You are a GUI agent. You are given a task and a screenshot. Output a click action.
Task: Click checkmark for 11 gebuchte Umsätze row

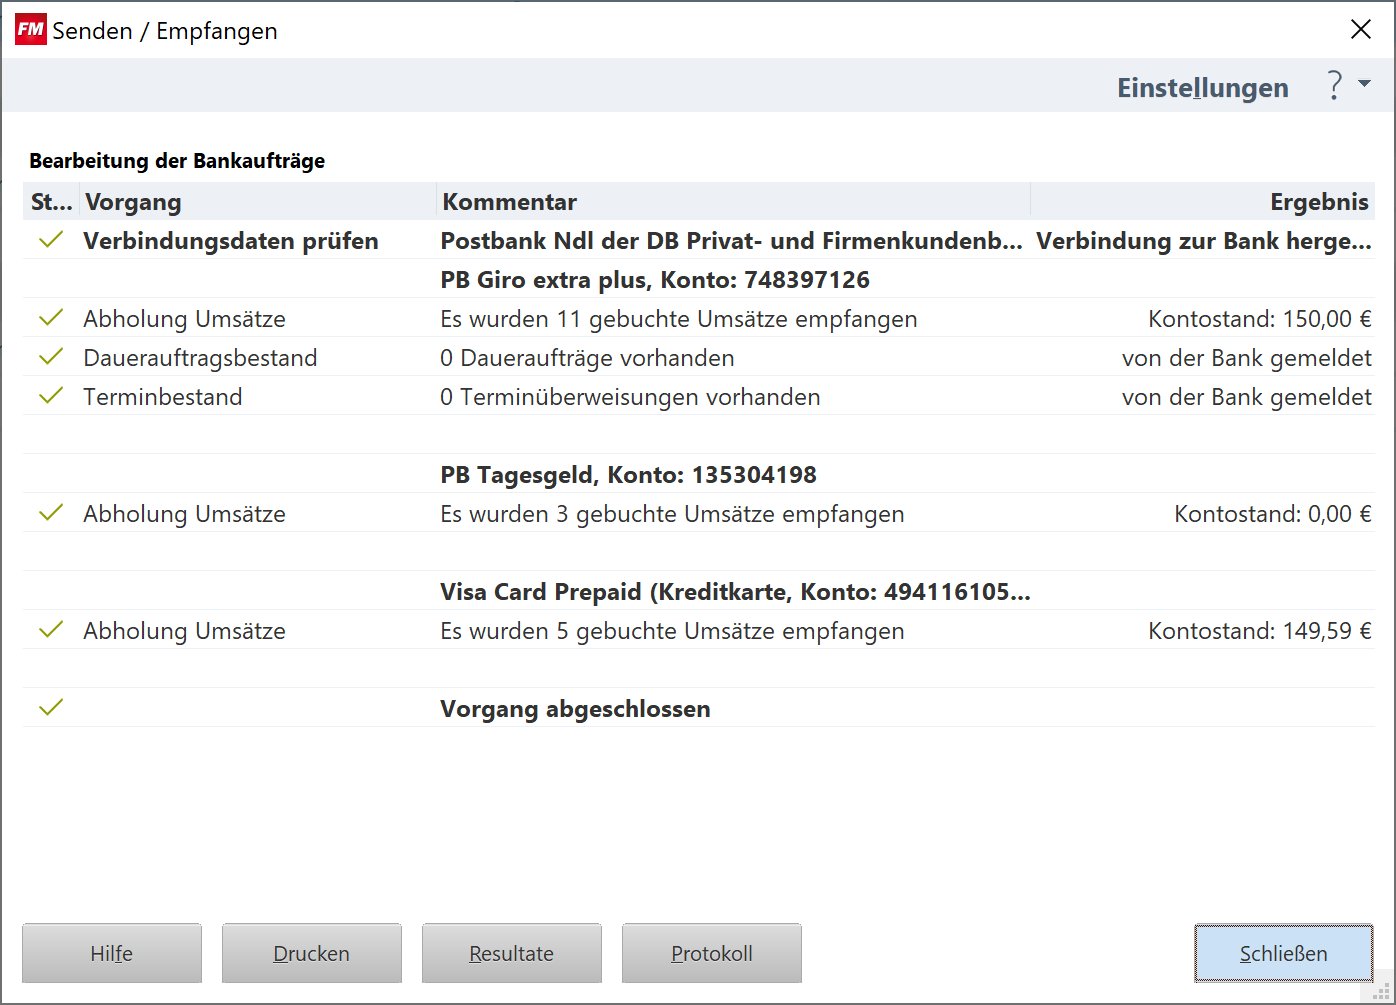coord(51,318)
